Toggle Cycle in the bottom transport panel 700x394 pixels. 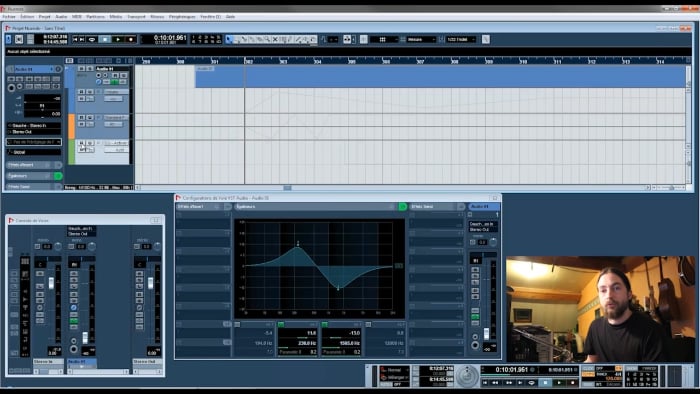click(531, 382)
